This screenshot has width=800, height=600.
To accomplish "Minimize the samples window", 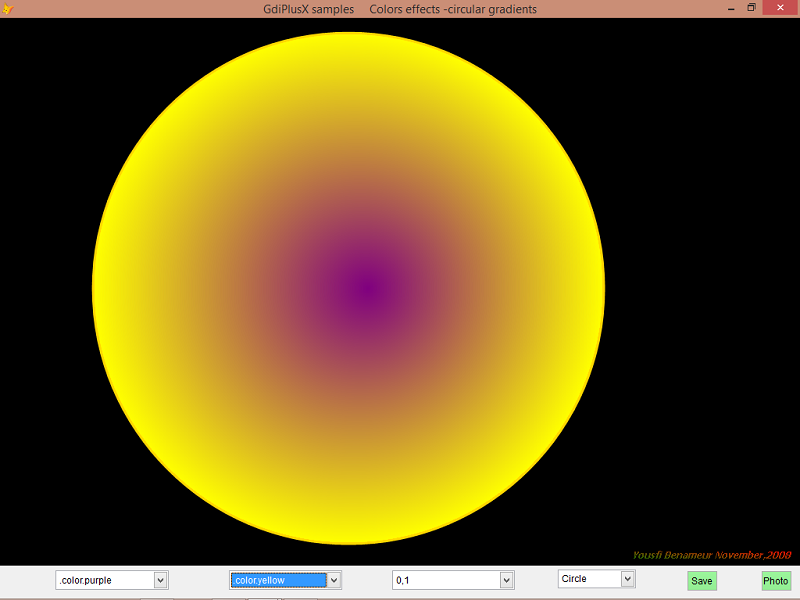I will (733, 7).
